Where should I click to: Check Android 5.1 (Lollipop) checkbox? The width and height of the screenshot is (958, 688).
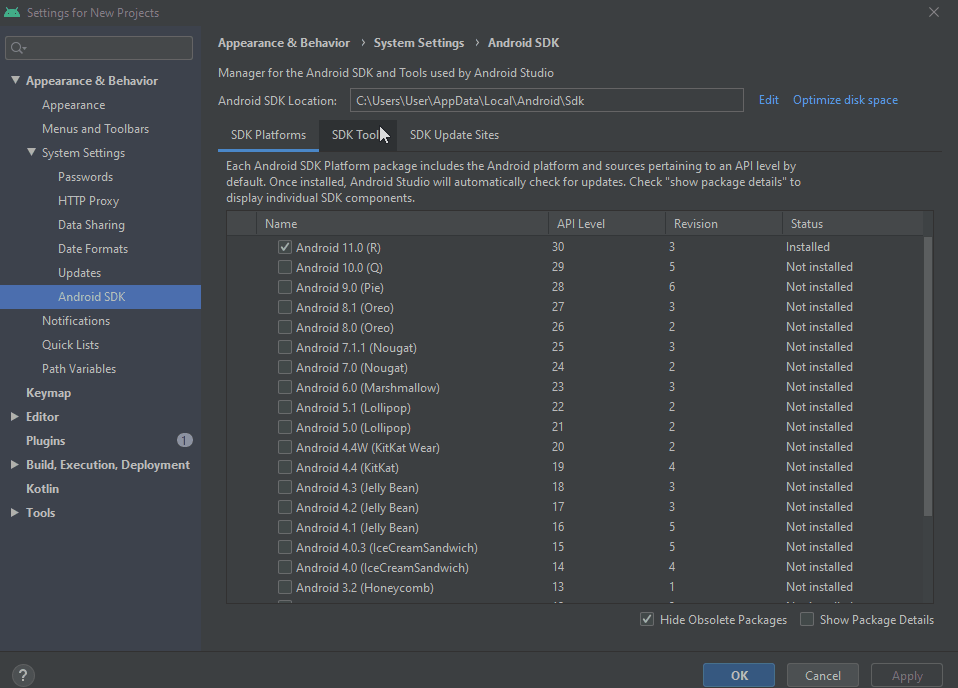[285, 407]
